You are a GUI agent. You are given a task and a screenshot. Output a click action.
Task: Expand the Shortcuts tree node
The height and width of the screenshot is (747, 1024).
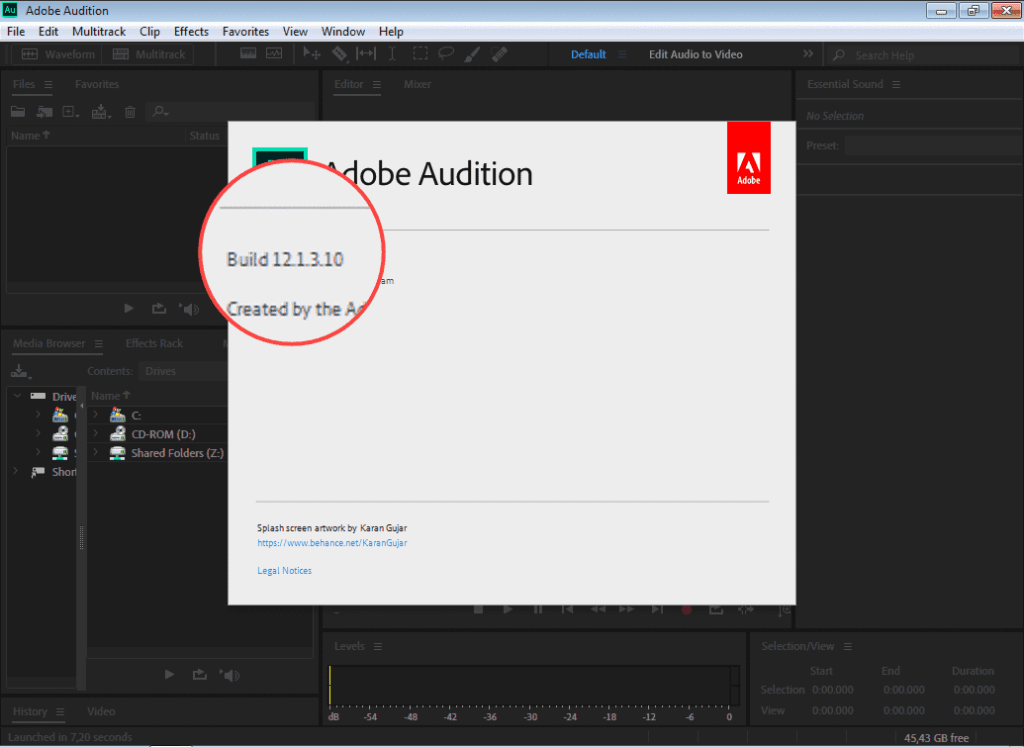coord(16,471)
